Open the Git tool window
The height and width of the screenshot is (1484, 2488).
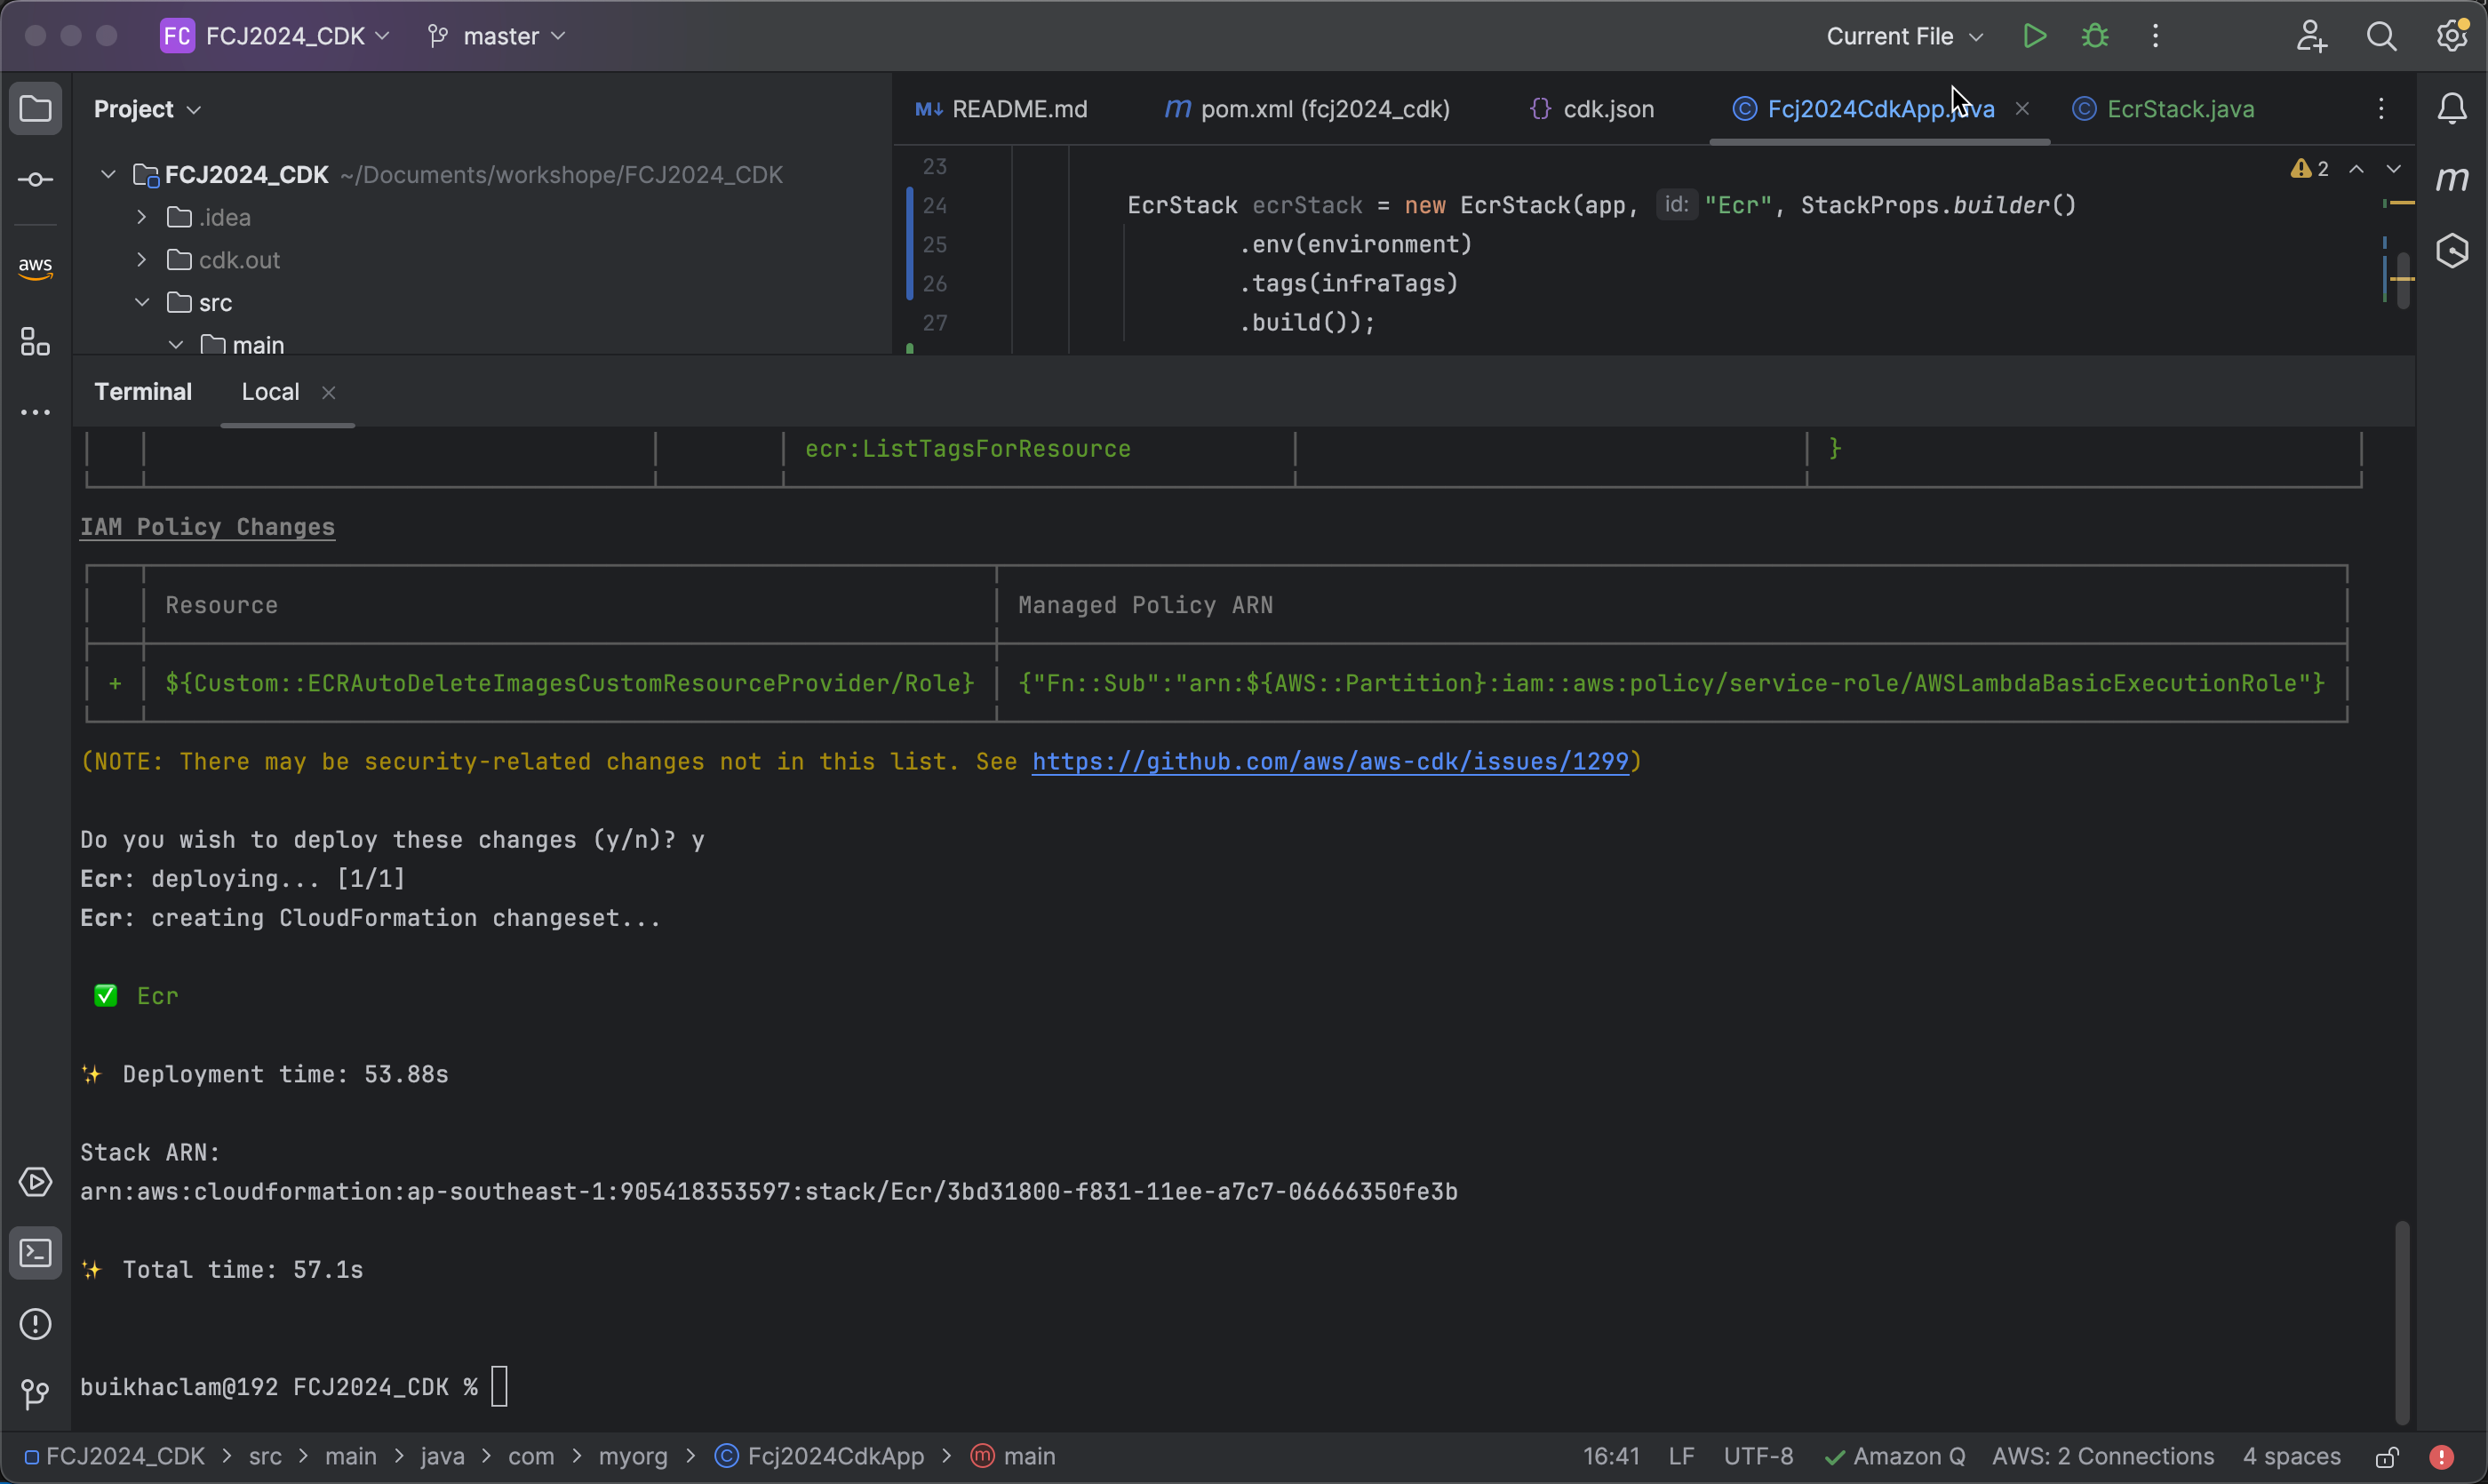pos(36,1393)
